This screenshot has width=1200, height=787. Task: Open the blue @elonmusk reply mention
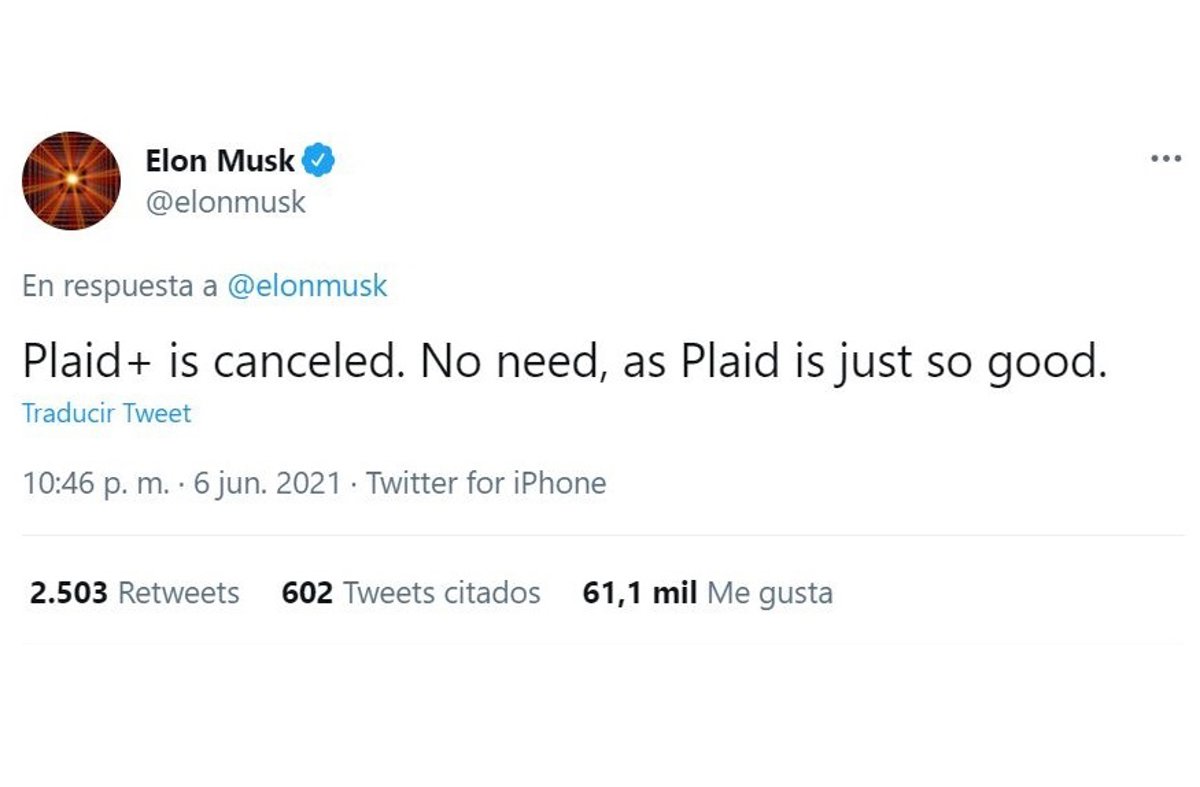[307, 287]
